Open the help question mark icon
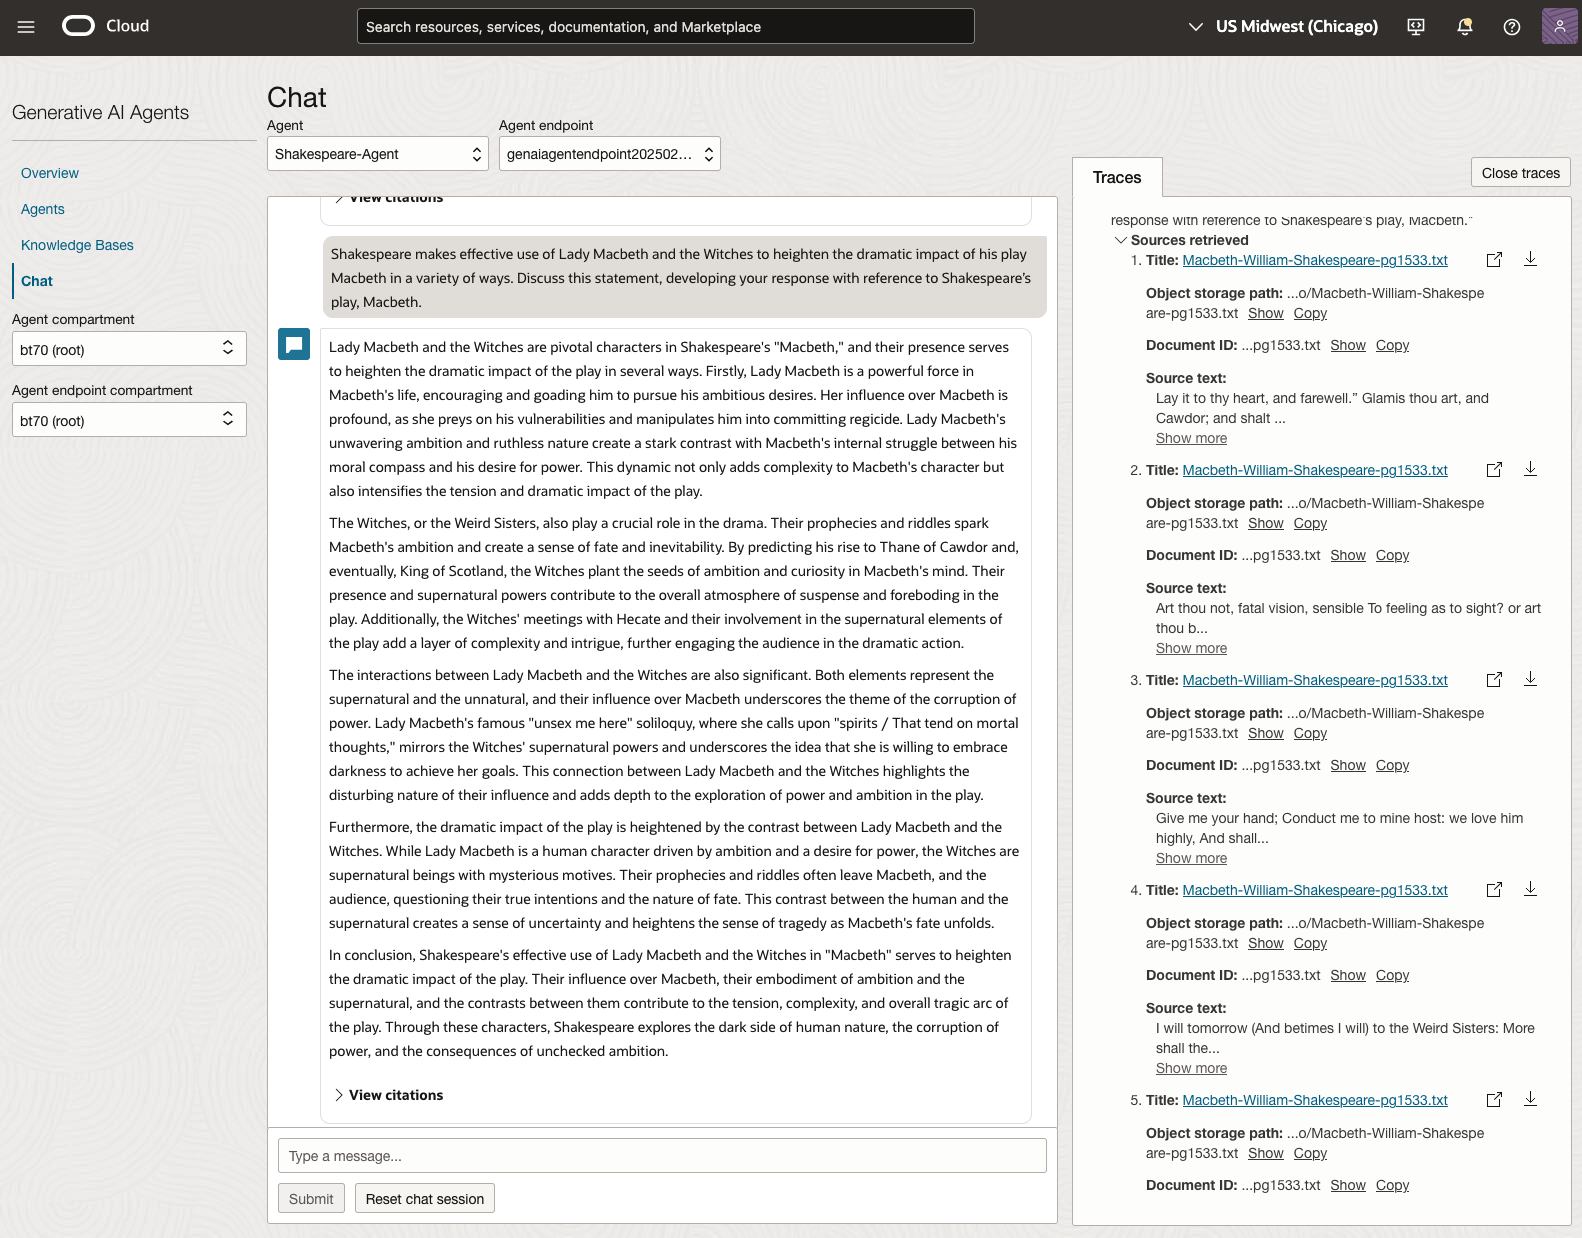 click(x=1511, y=27)
